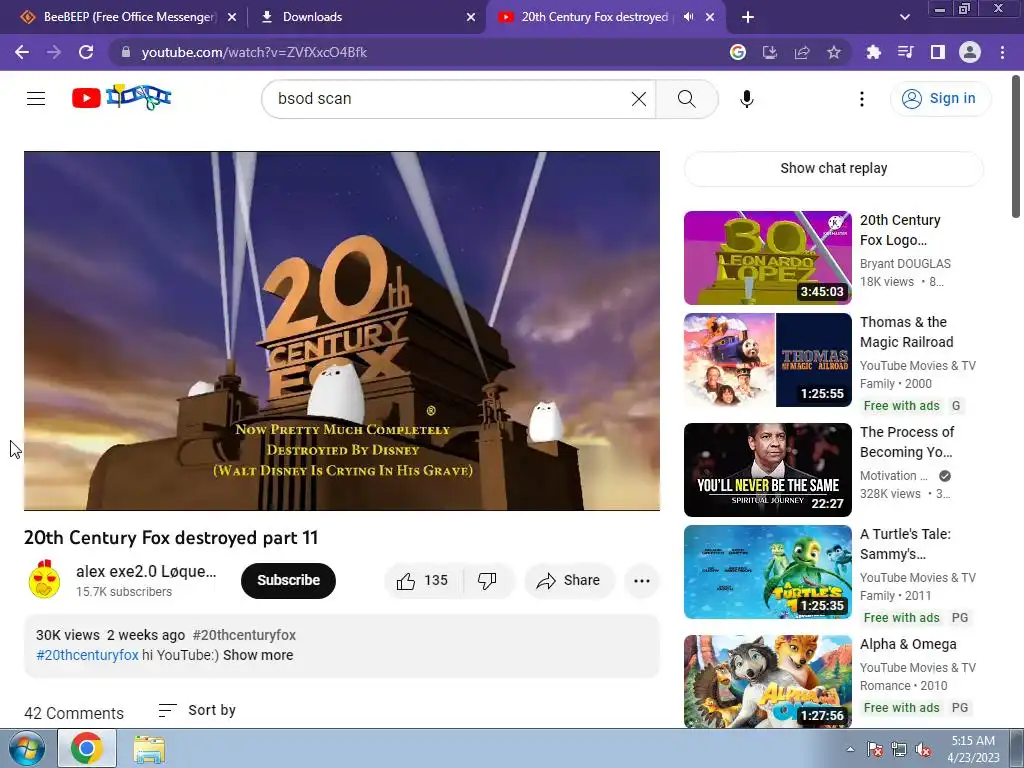The image size is (1024, 768).
Task: Click the magnifier search button
Action: (686, 99)
